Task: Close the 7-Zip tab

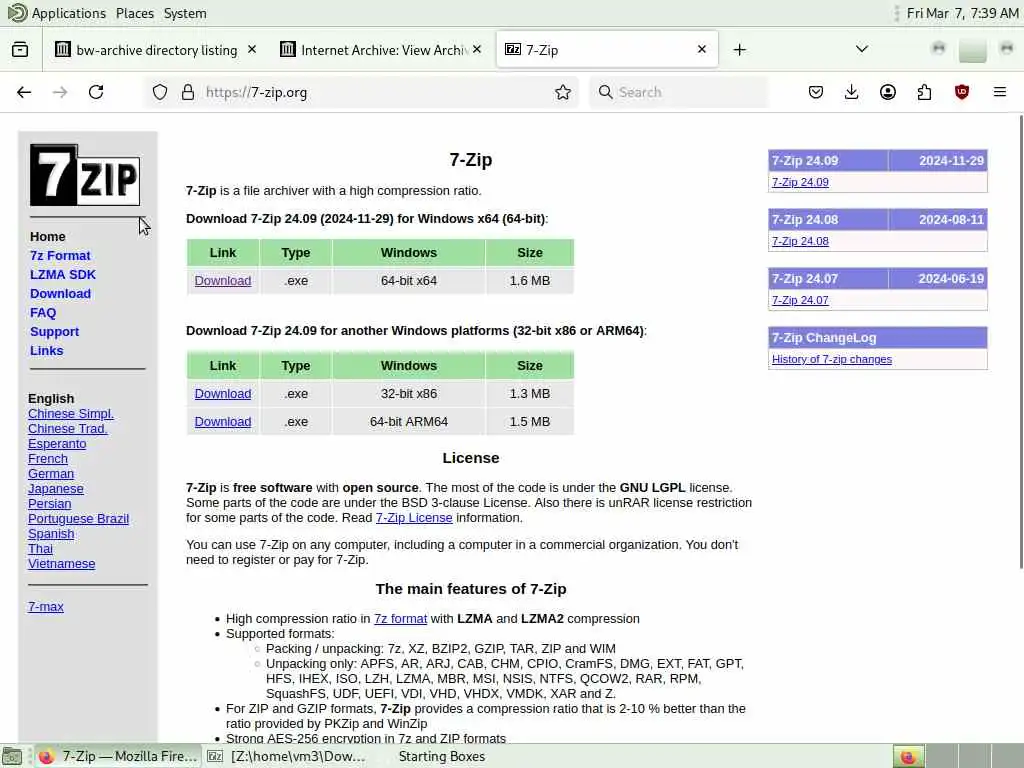Action: 702,50
